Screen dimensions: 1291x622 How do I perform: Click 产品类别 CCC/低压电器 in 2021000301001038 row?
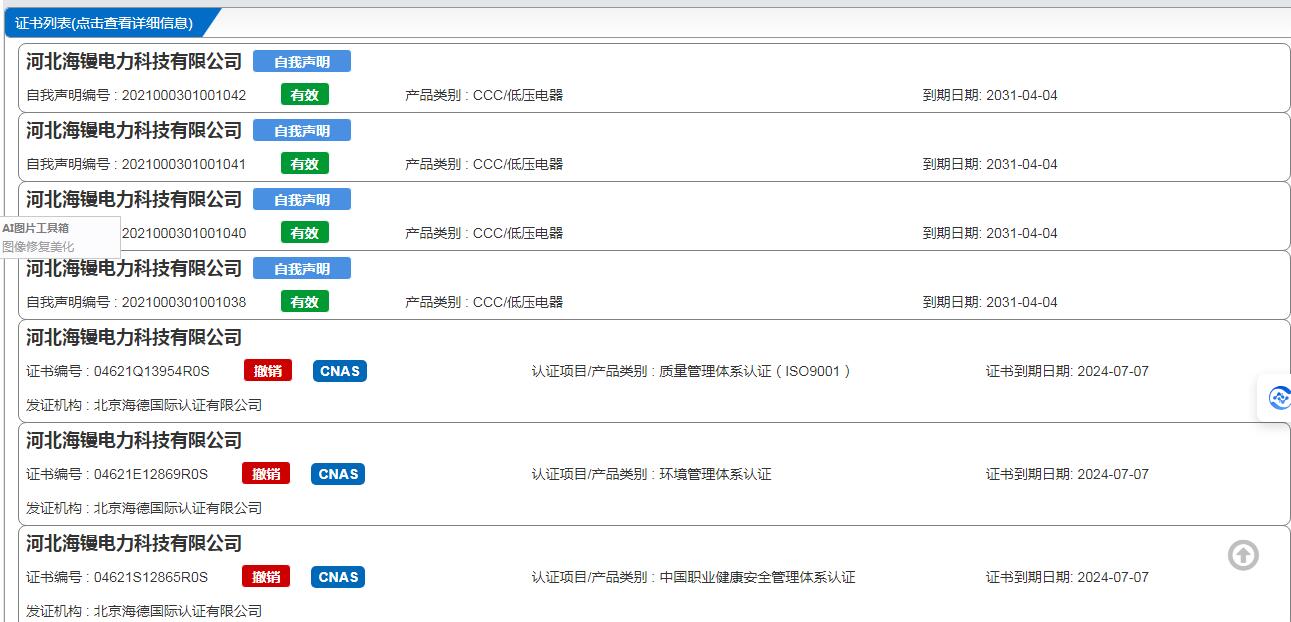(x=484, y=303)
